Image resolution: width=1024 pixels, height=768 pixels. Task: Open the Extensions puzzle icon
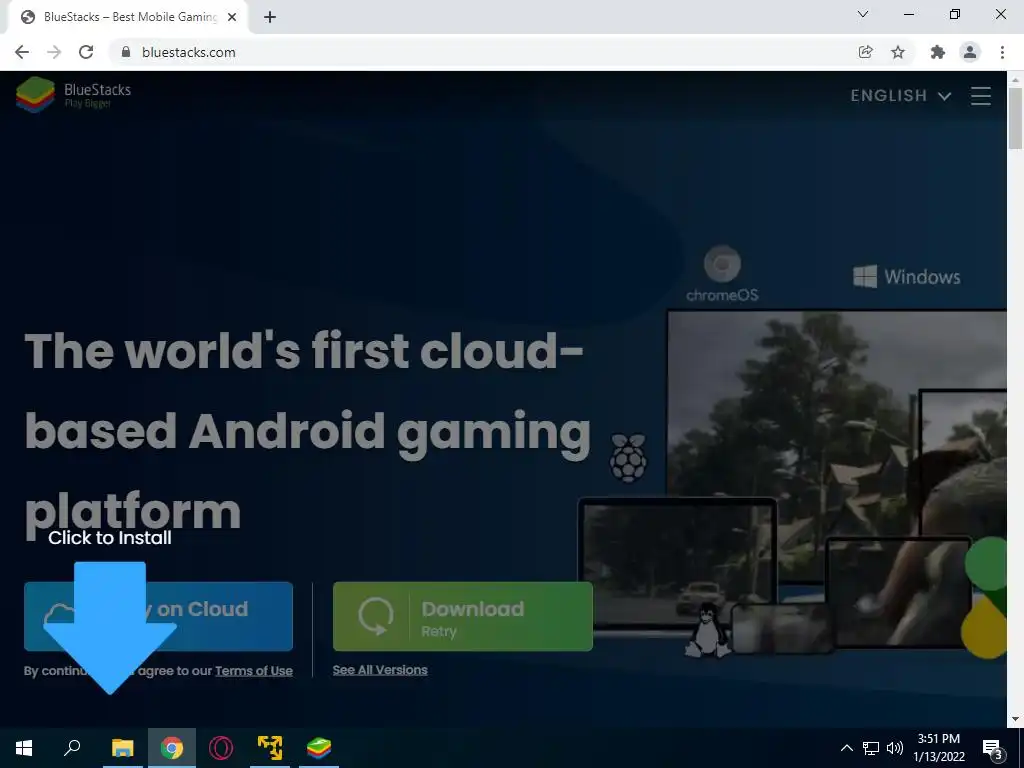[938, 52]
